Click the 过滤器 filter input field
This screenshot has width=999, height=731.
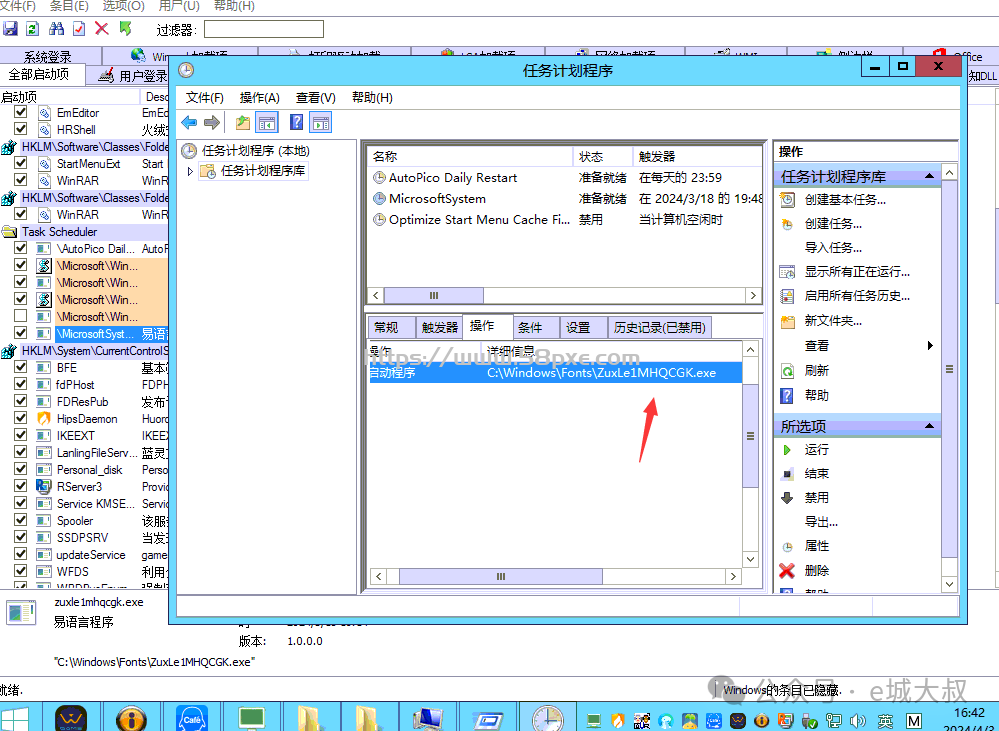pos(264,29)
